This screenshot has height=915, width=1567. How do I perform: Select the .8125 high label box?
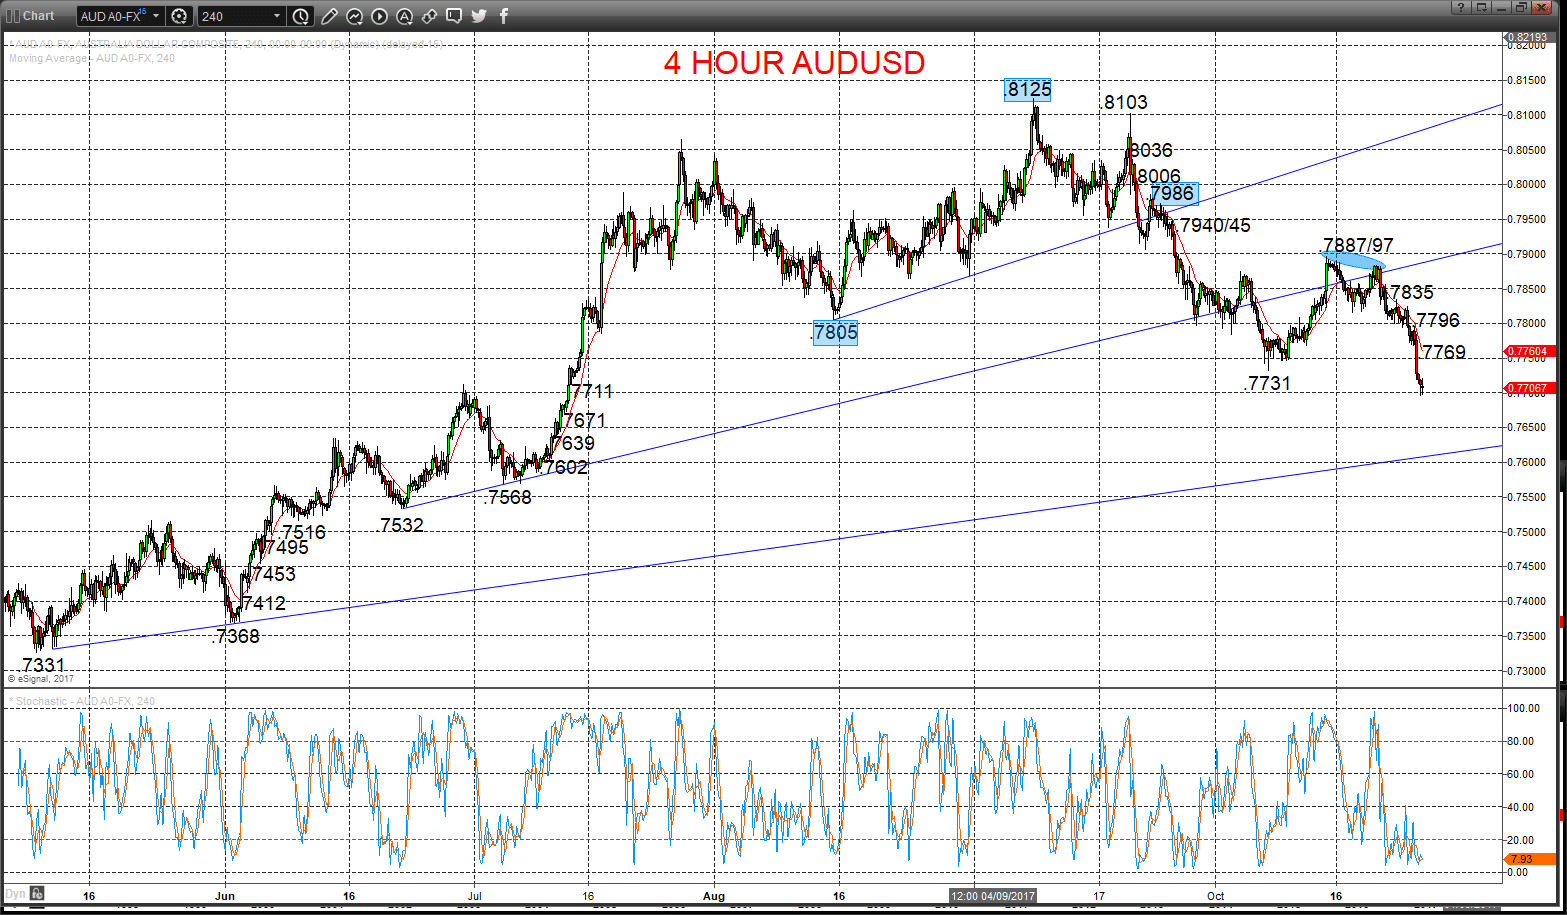(x=1027, y=90)
